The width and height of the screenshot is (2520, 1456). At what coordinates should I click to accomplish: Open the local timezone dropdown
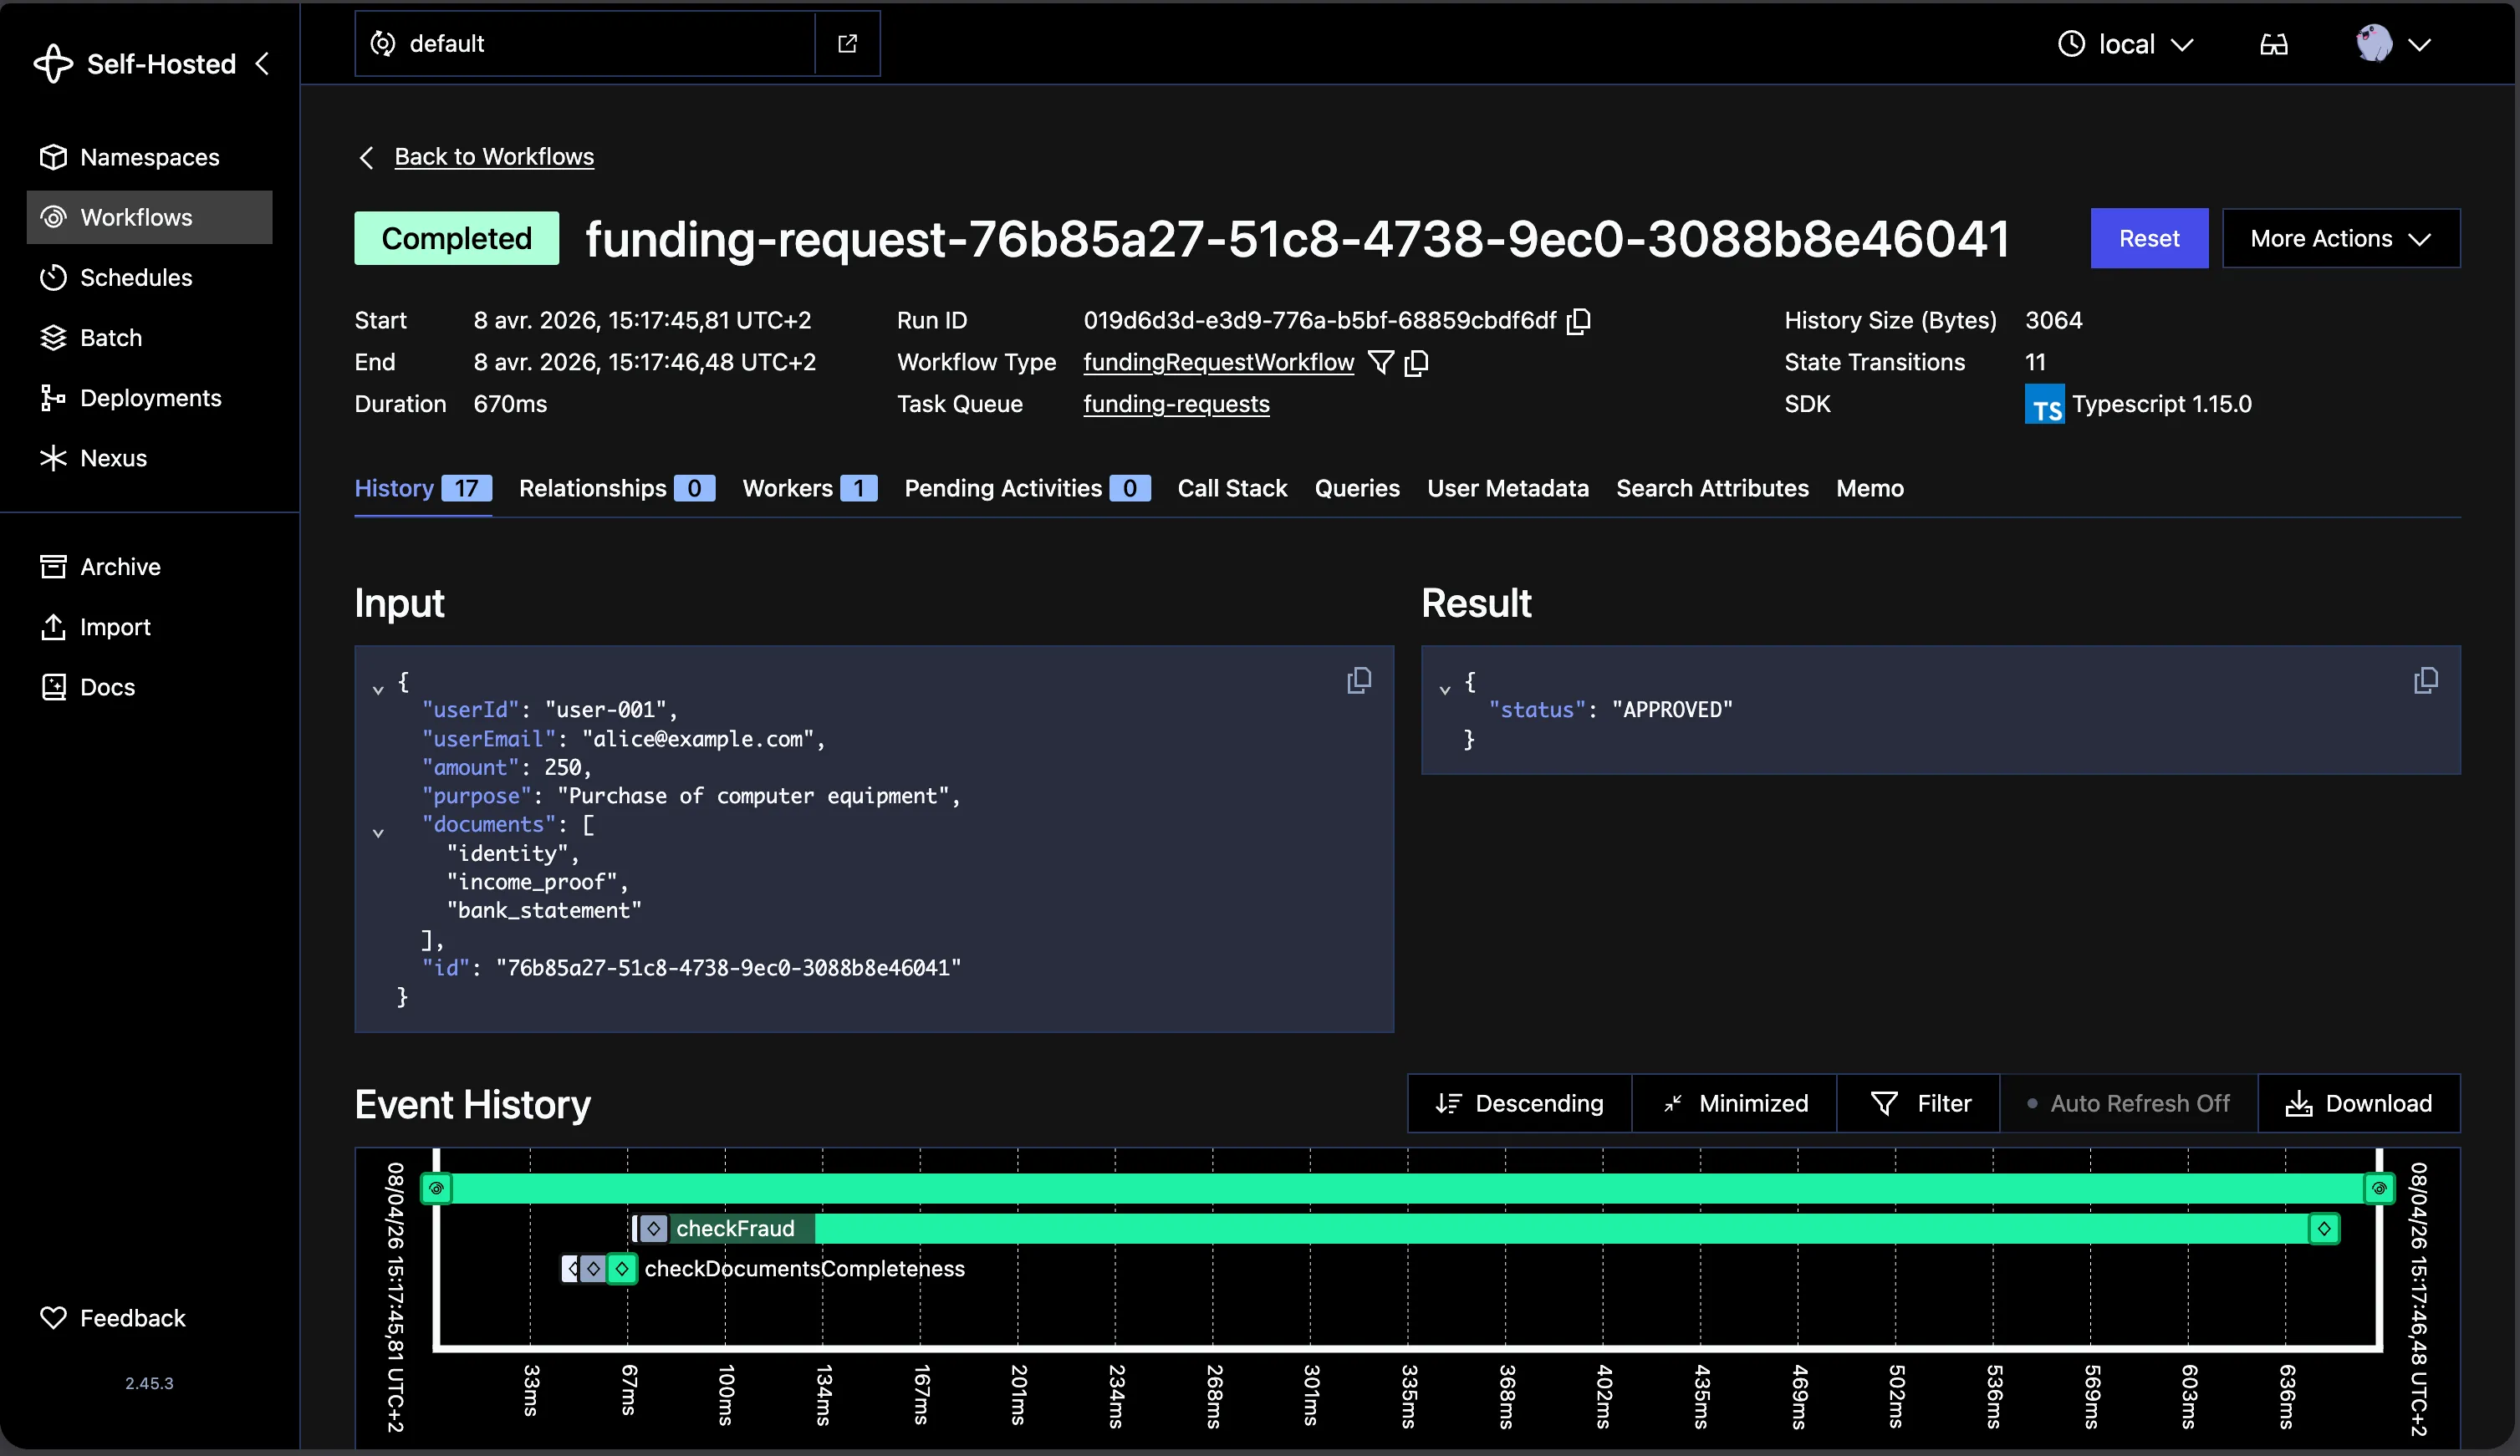[2126, 43]
